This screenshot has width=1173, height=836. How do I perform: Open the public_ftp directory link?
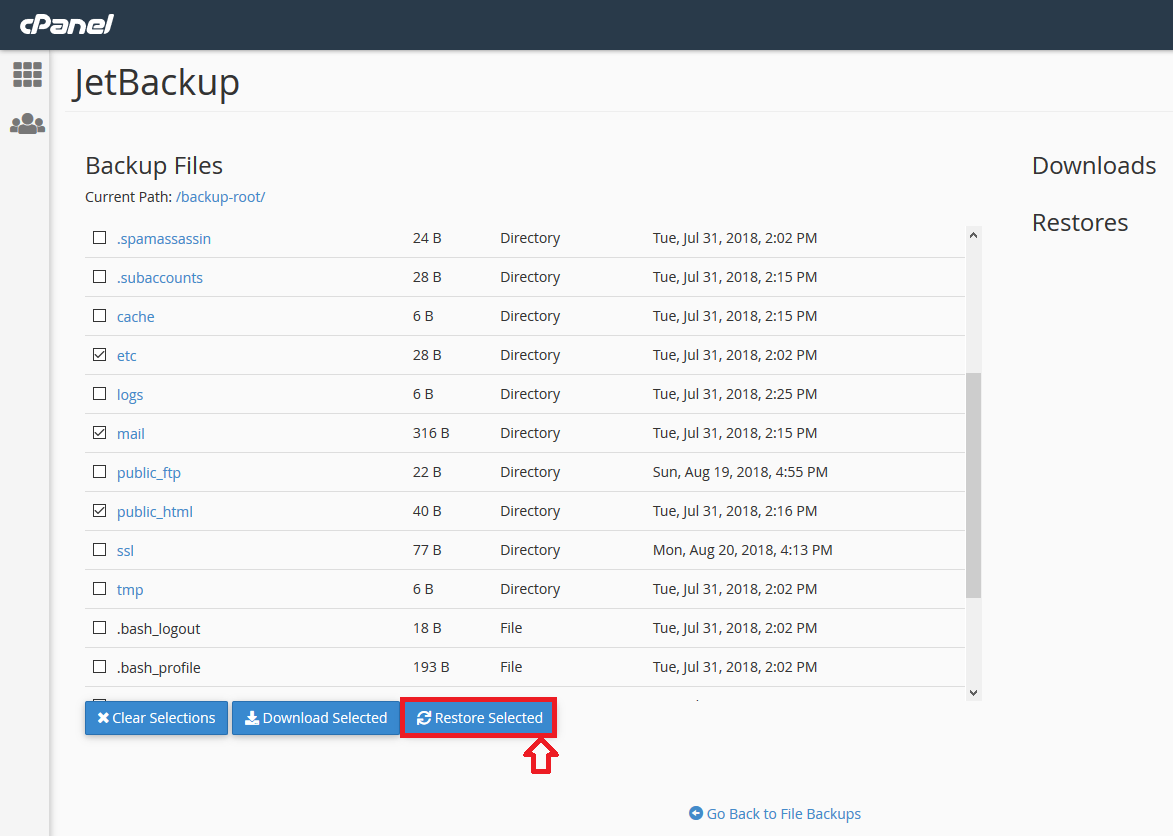(149, 473)
